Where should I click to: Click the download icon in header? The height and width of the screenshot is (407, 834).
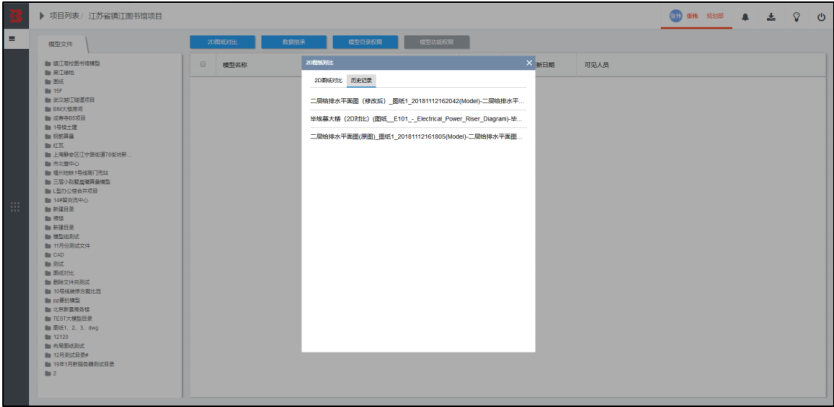coord(771,17)
